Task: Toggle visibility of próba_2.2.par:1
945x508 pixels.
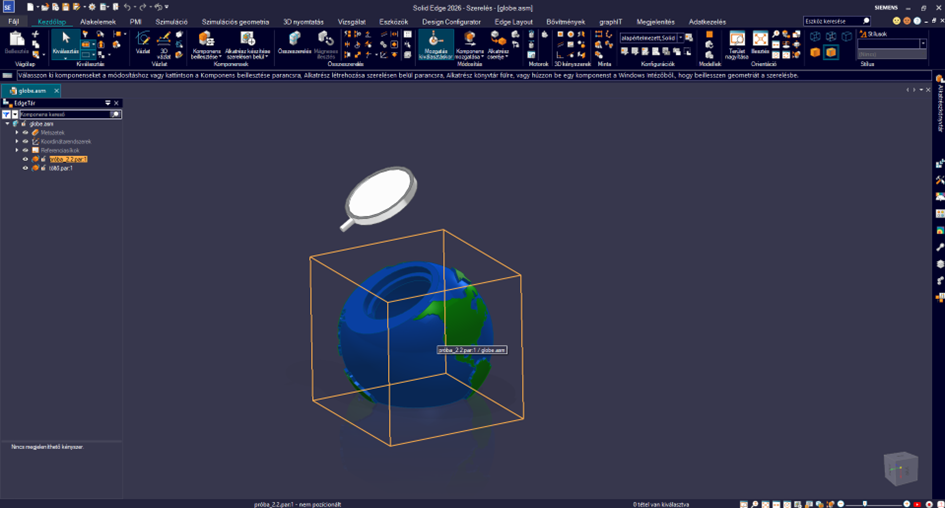Action: coord(26,159)
